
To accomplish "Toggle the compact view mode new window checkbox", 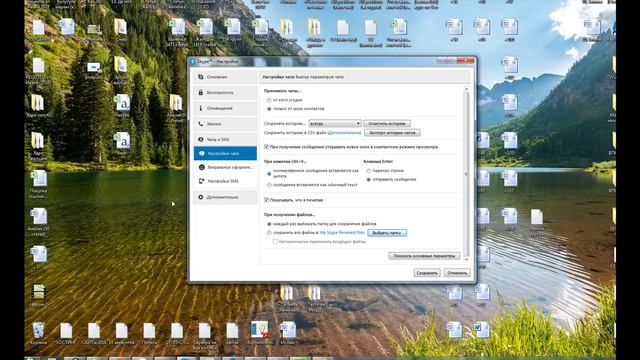I will tap(267, 147).
